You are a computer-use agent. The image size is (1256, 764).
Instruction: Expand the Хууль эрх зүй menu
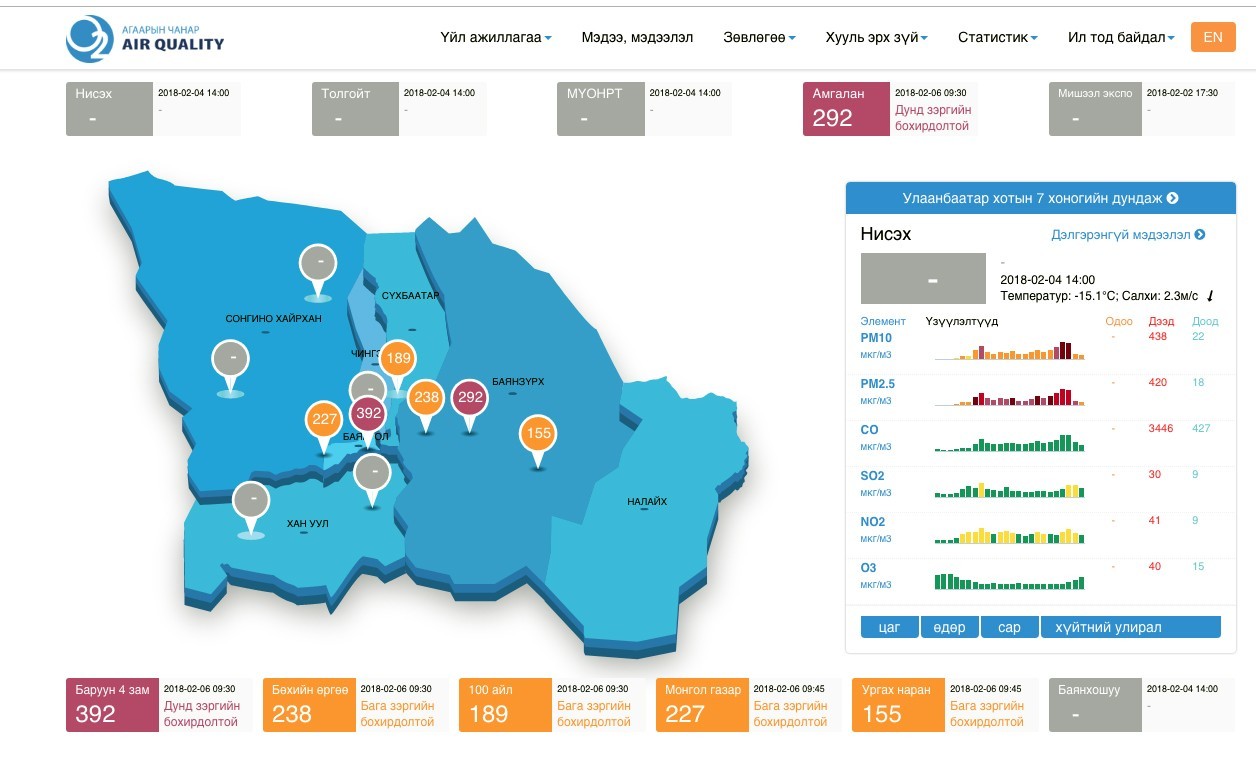tap(876, 38)
